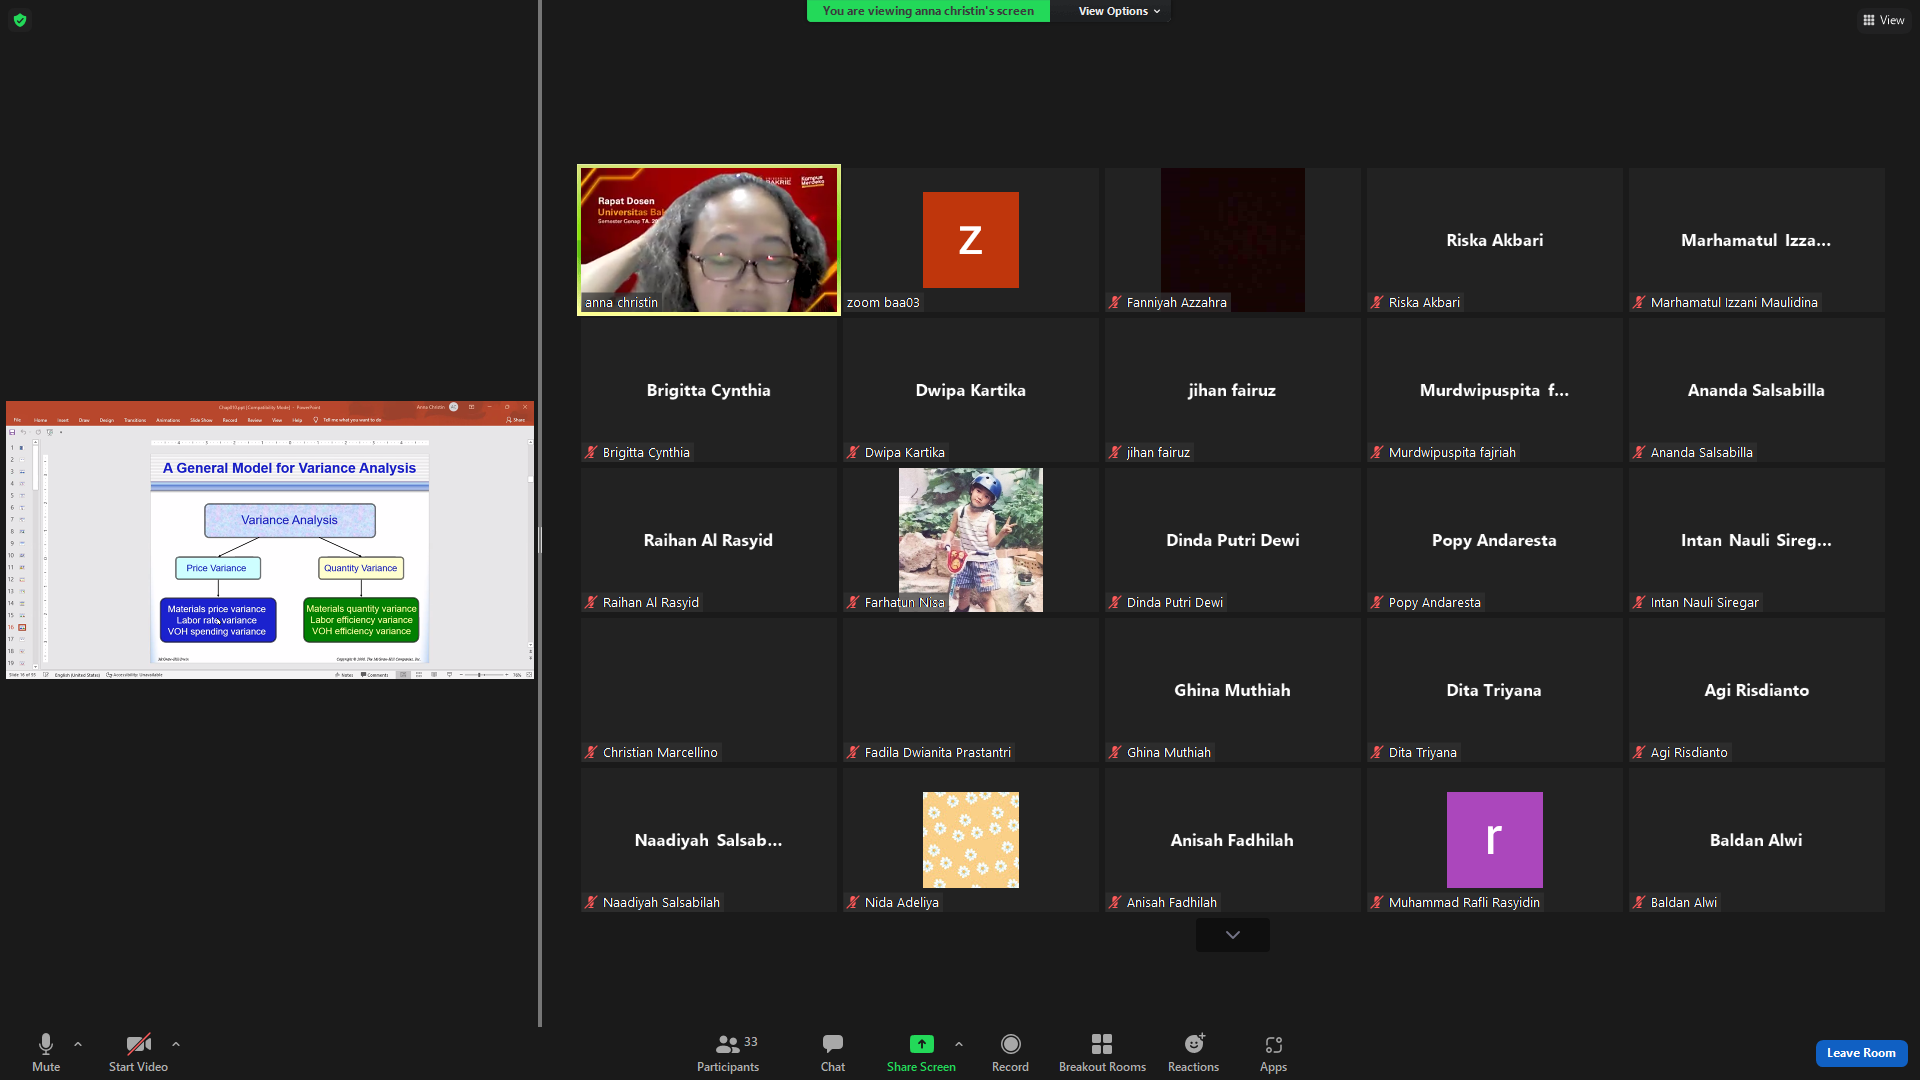This screenshot has width=1920, height=1080.
Task: Click the Raihan Al Rasyid participant tile
Action: click(x=709, y=540)
